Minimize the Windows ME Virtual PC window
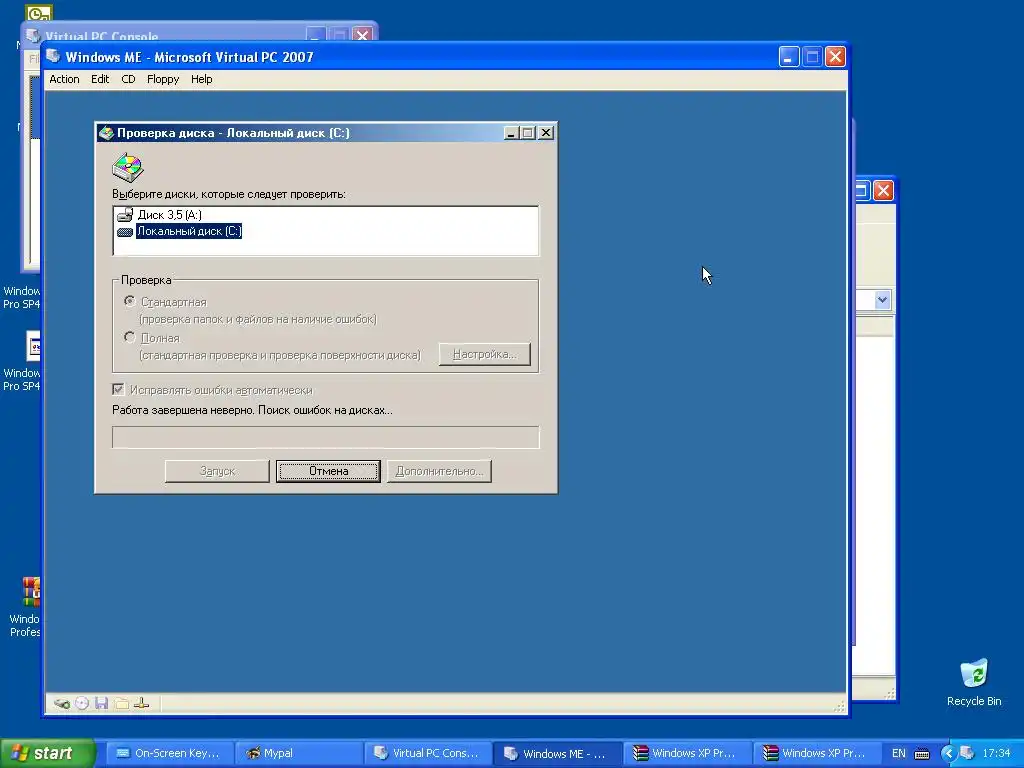Screen dimensions: 1024x768 tap(789, 57)
